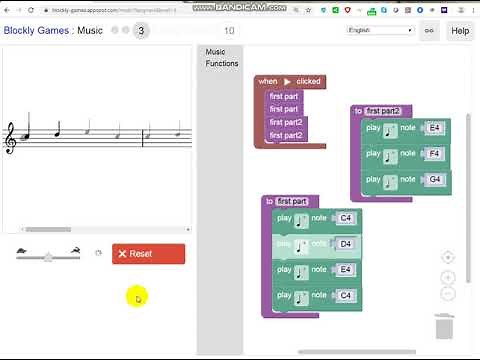Select the first 'first part' call block
The width and height of the screenshot is (480, 360).
click(284, 97)
